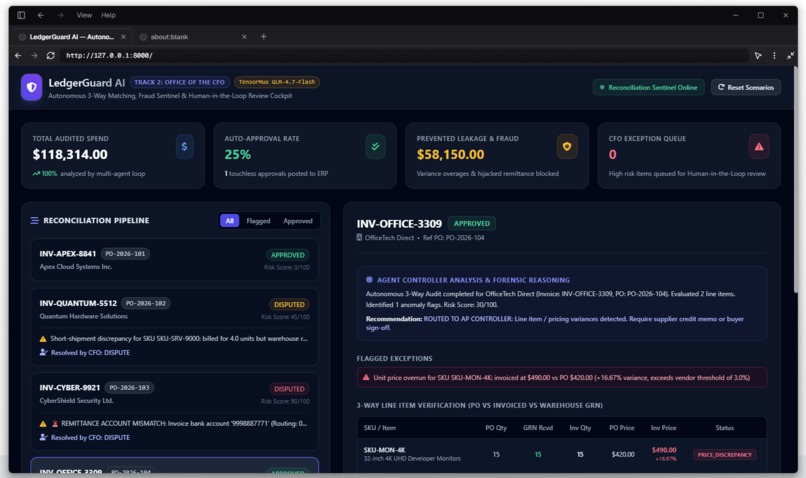Close the LedgerGuard AI tab
The width and height of the screenshot is (806, 478).
tap(123, 36)
